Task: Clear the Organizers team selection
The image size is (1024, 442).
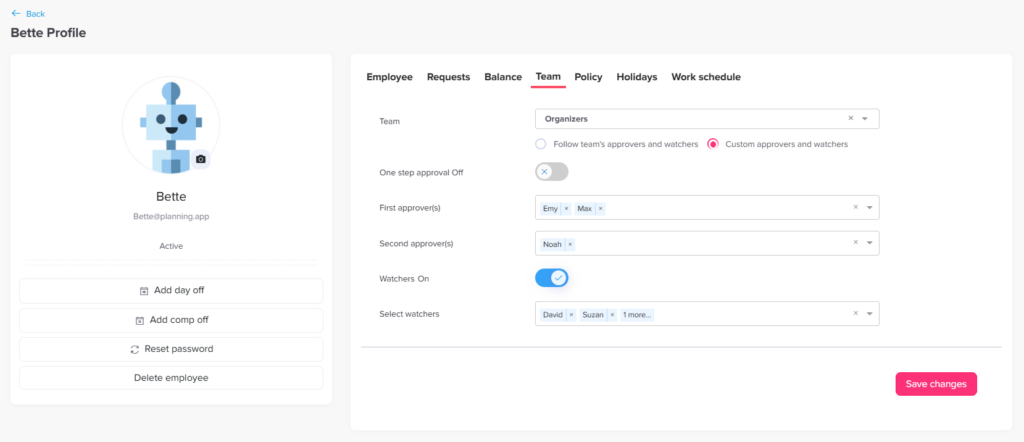Action: (x=851, y=119)
